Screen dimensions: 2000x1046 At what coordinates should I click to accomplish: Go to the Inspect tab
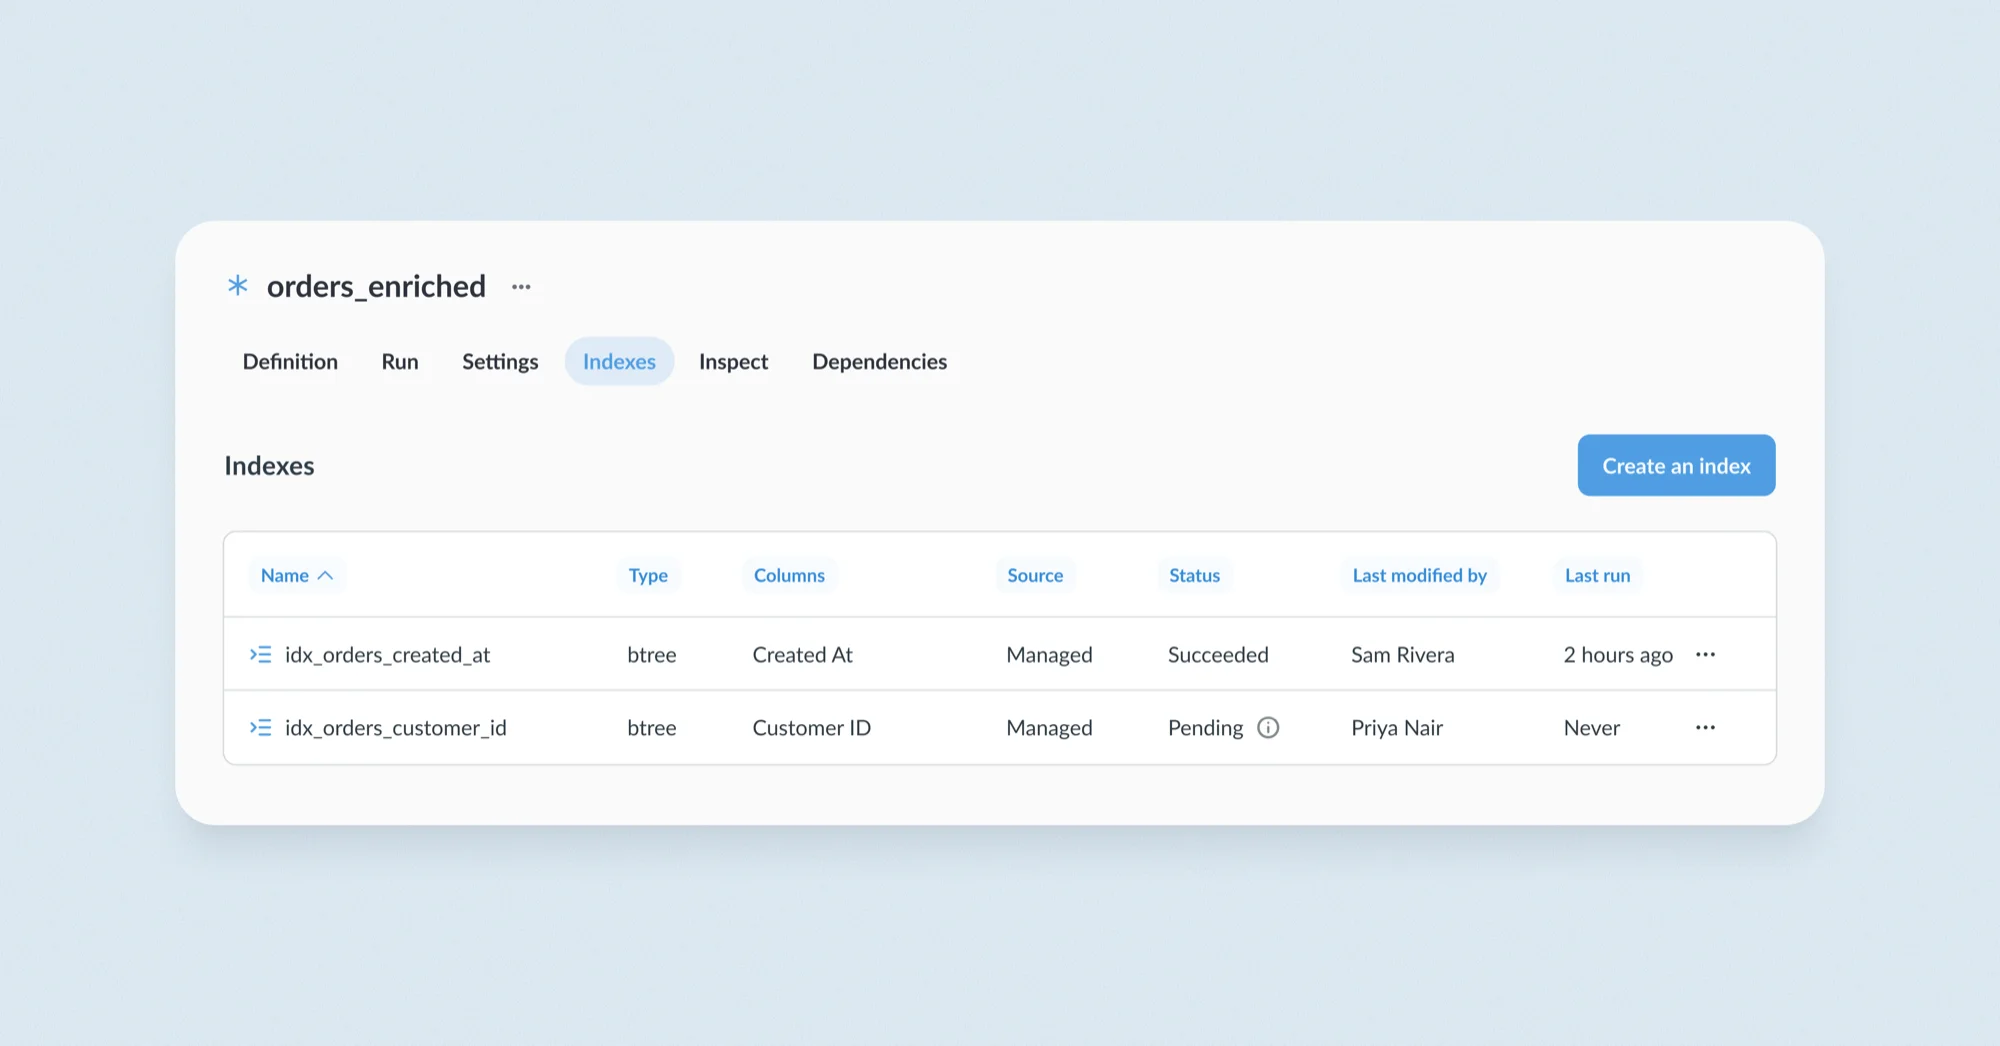click(x=733, y=361)
